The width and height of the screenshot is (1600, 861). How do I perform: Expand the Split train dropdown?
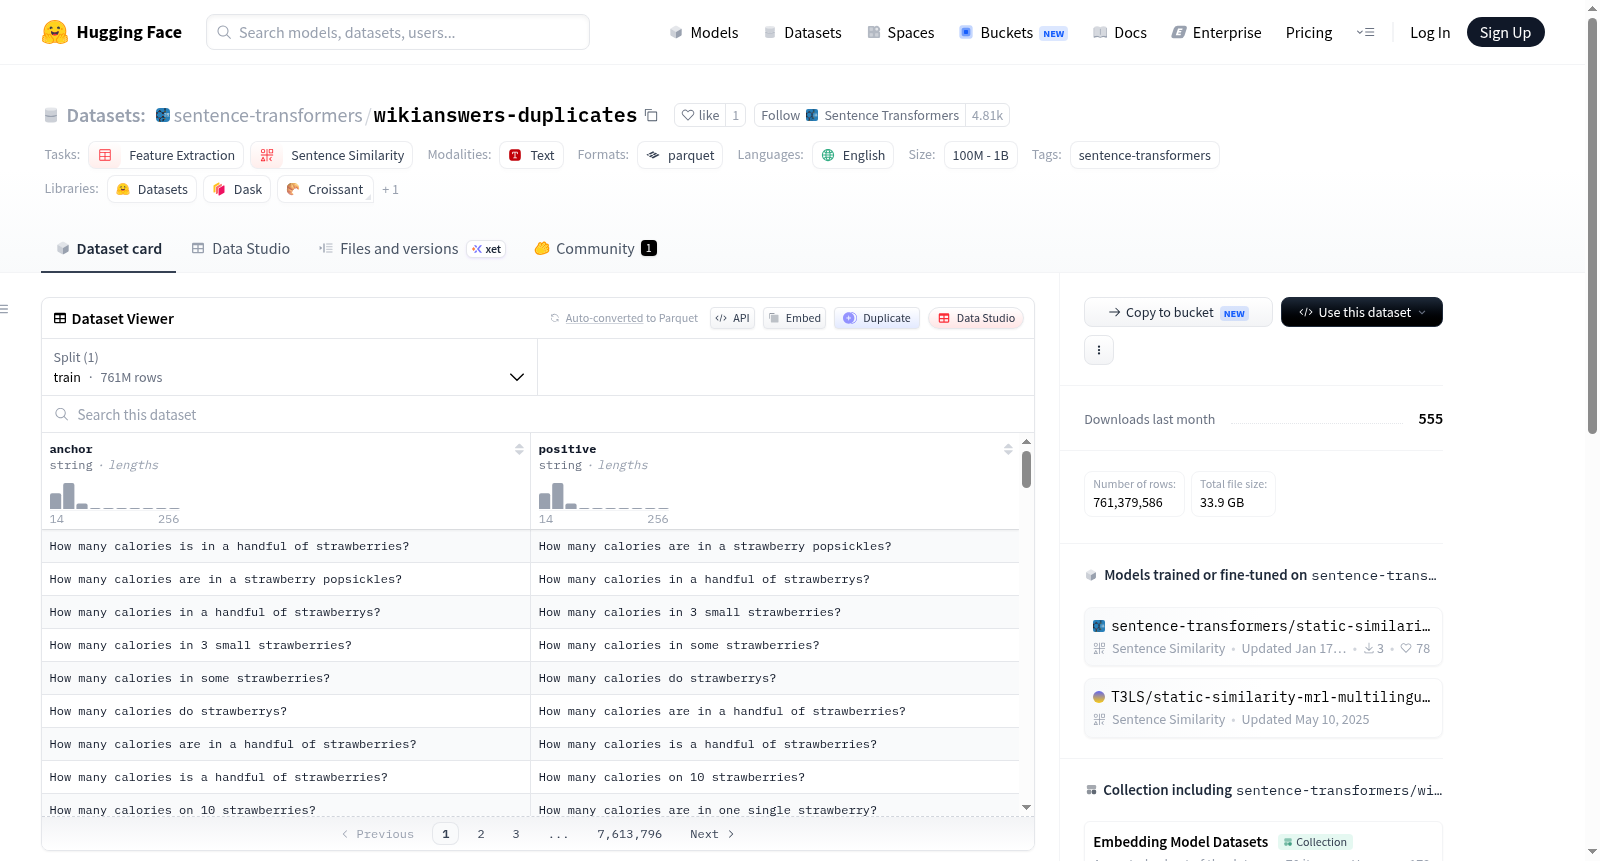point(289,367)
